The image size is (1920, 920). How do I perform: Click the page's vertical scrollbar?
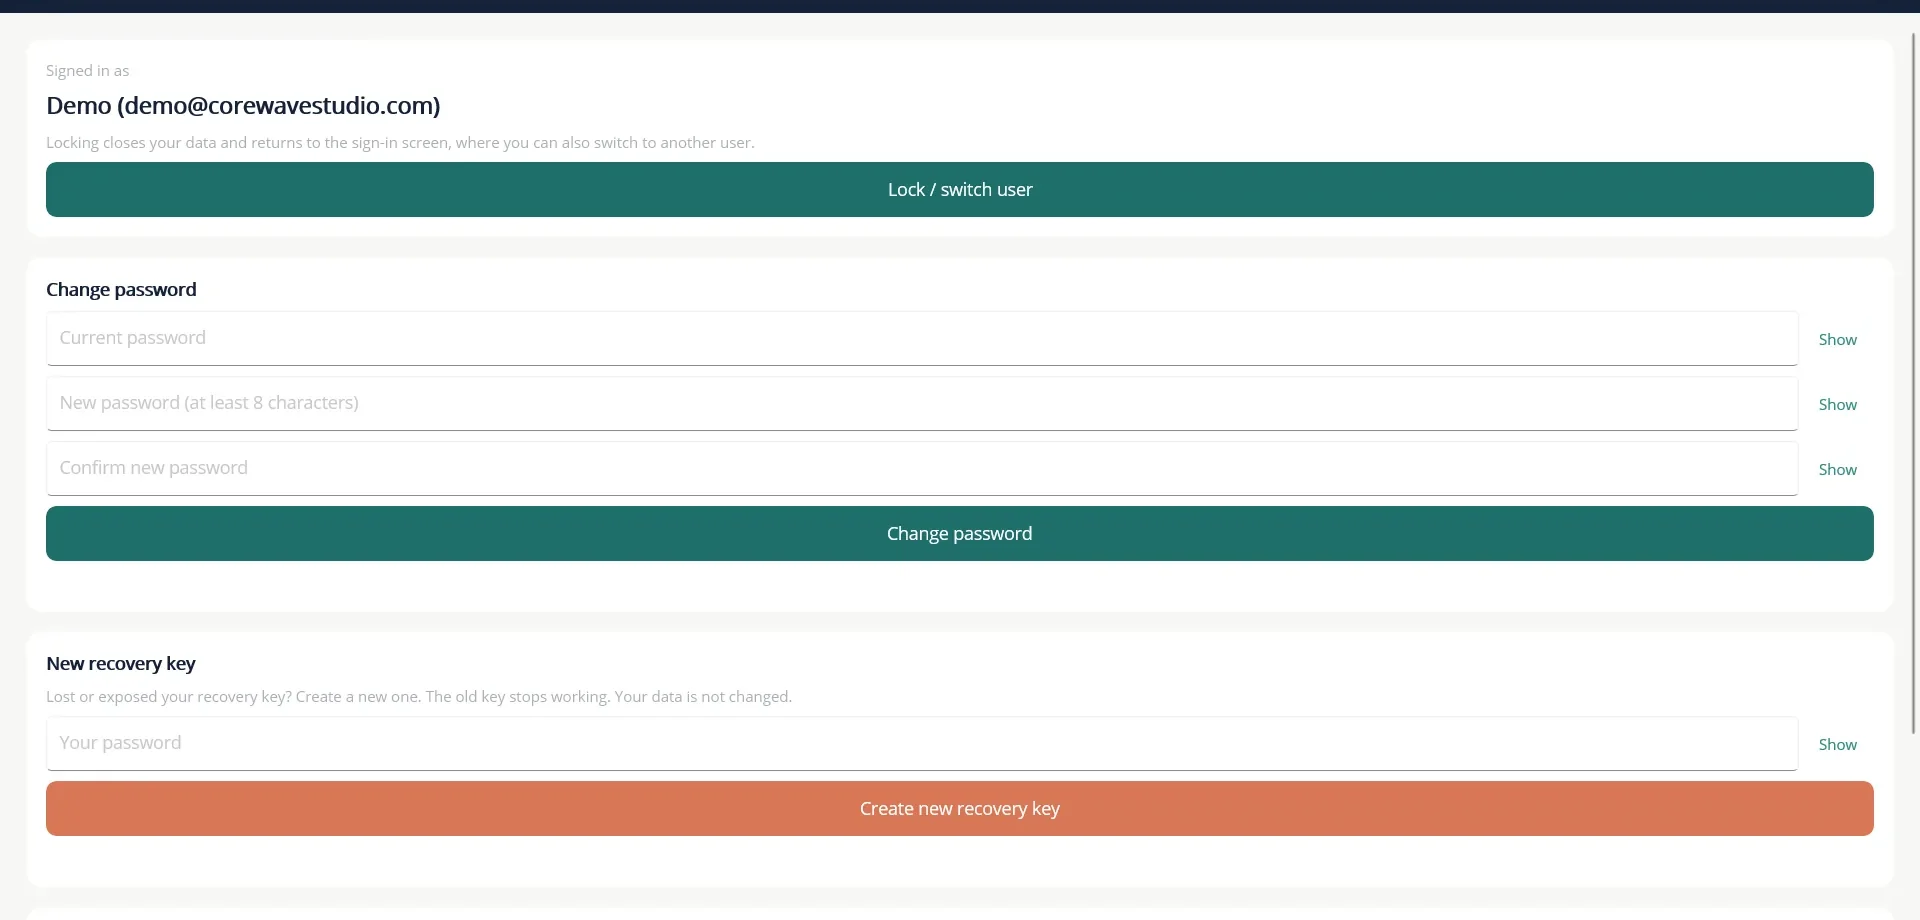click(x=1914, y=384)
